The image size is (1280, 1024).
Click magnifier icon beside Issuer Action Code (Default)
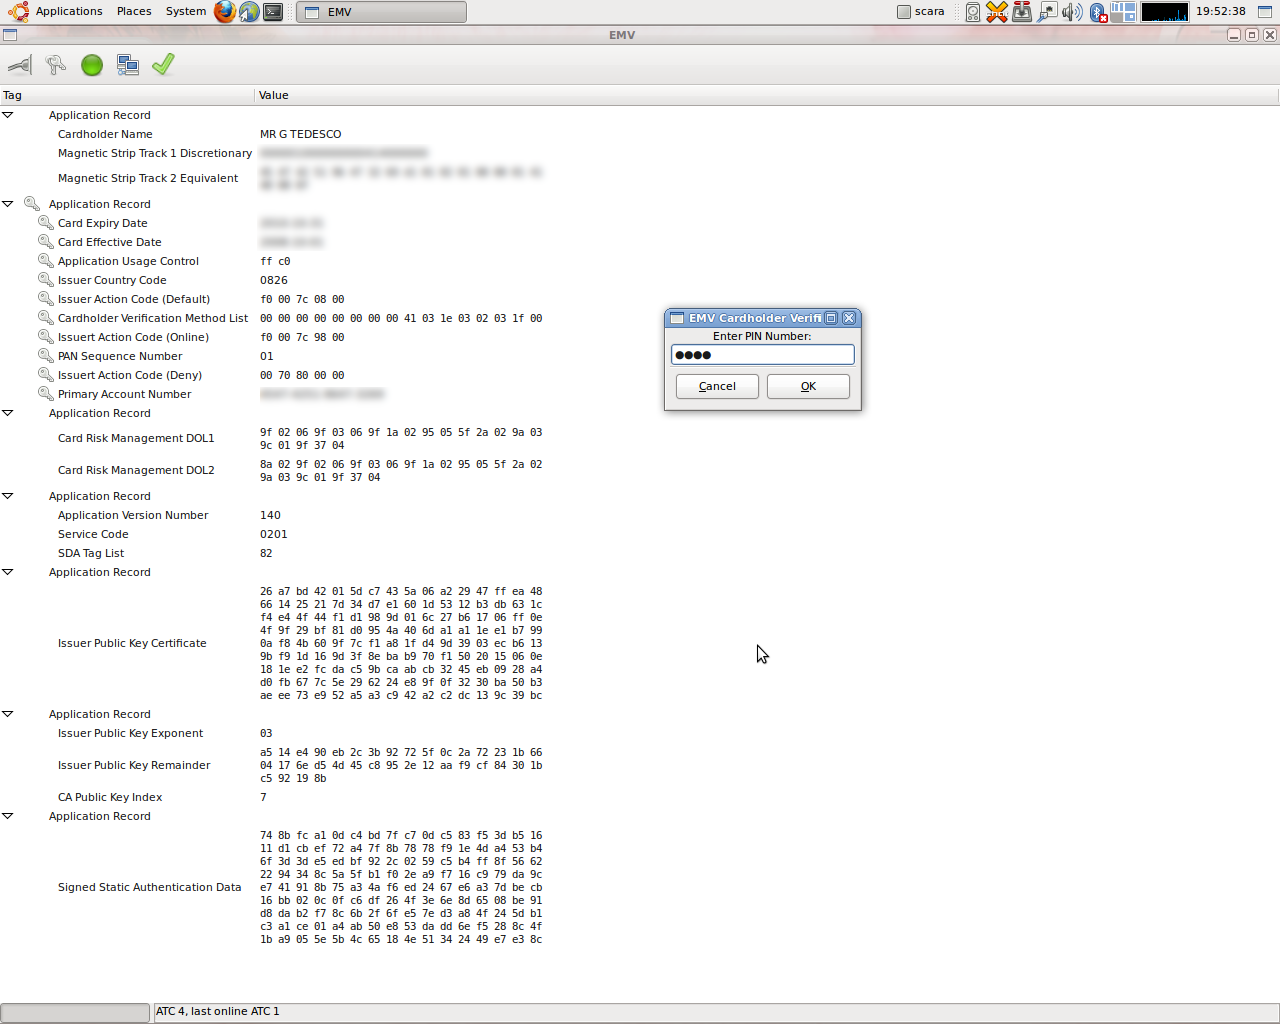point(45,299)
